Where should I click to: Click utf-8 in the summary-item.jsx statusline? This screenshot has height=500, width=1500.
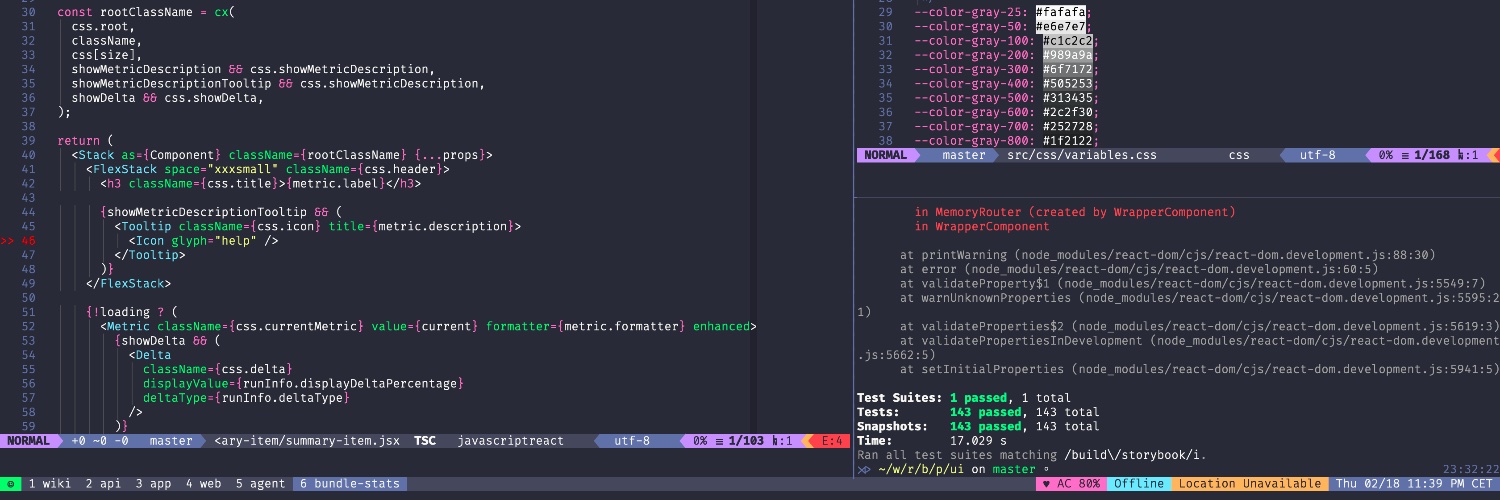(x=632, y=440)
